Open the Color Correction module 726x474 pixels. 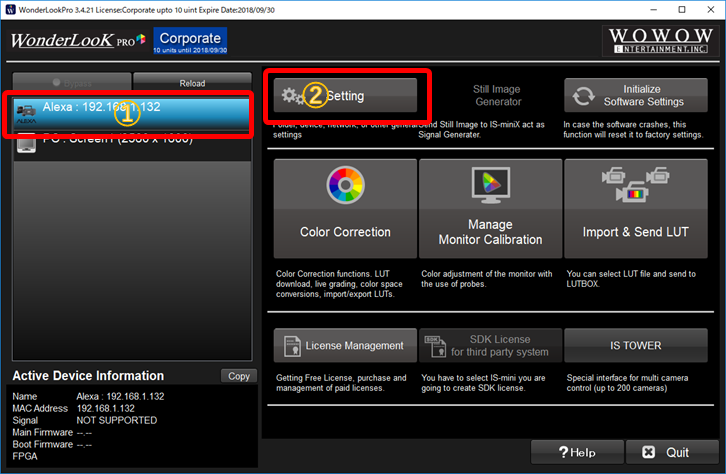345,208
